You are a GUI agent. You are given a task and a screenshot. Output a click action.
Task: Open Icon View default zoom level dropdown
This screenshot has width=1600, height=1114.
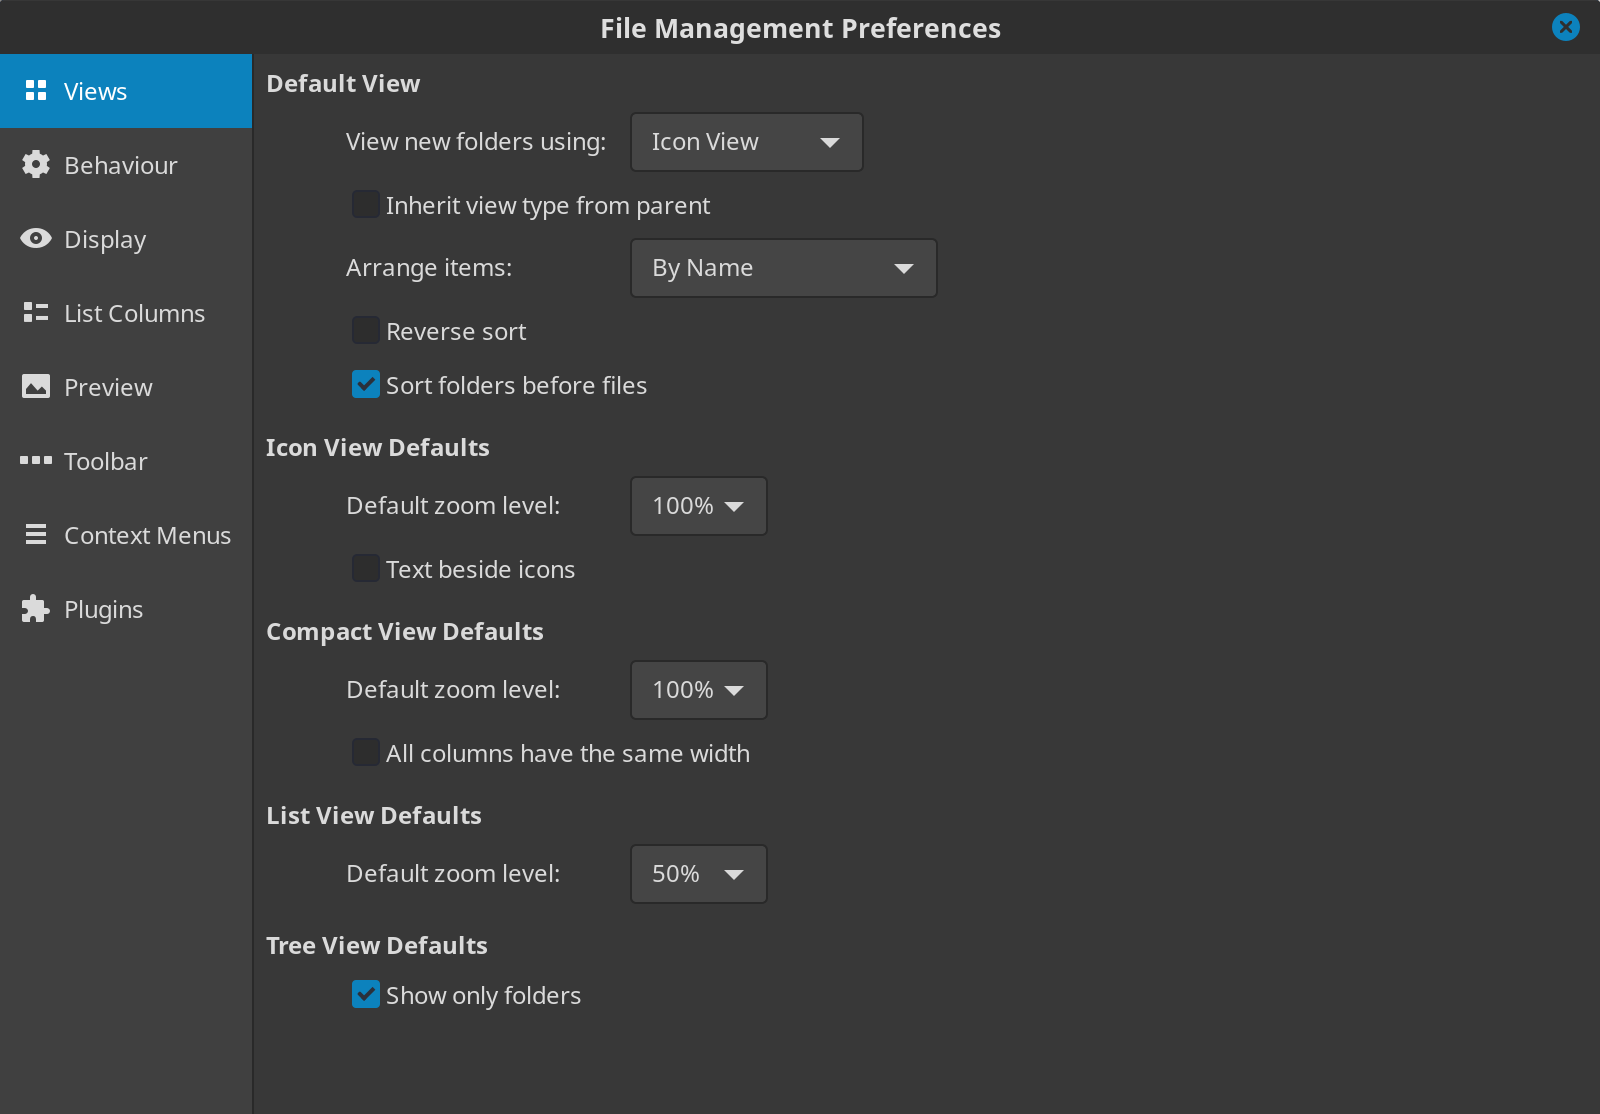pos(698,506)
